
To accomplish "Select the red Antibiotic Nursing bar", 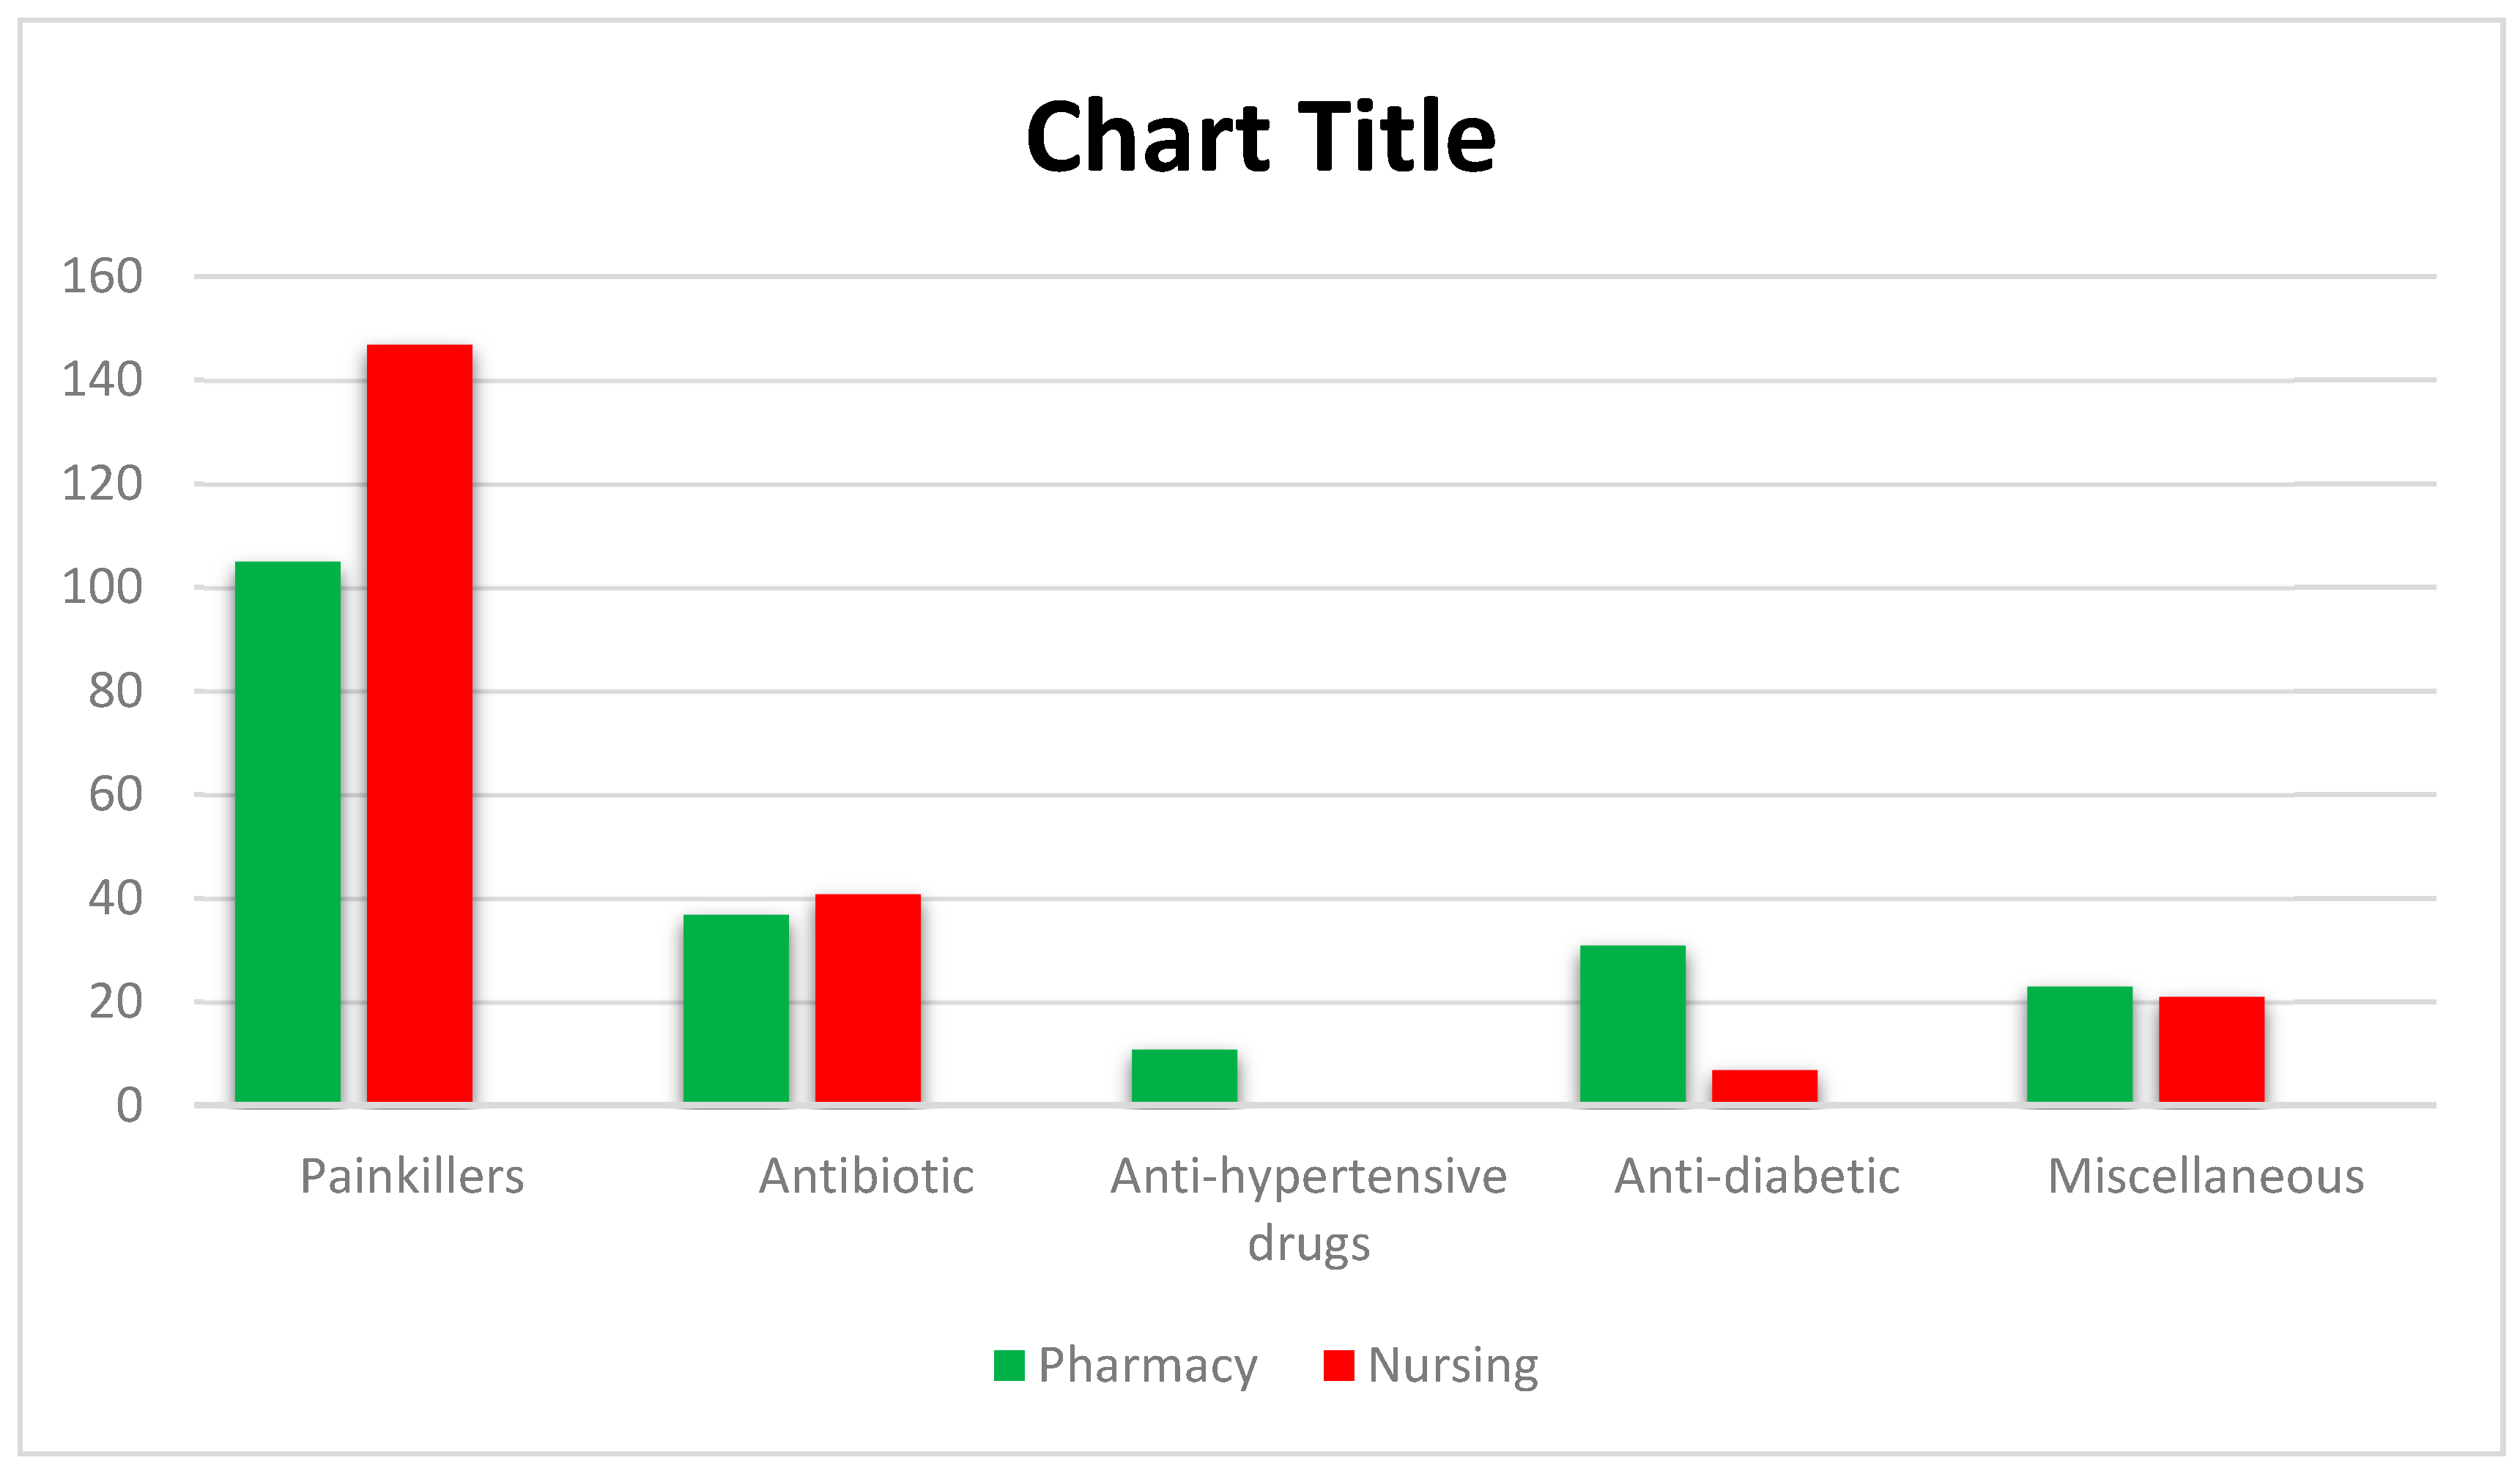I will tap(867, 998).
